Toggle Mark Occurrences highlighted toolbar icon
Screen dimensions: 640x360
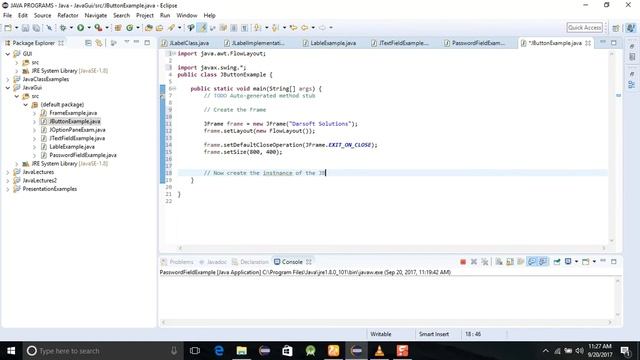[x=202, y=28]
